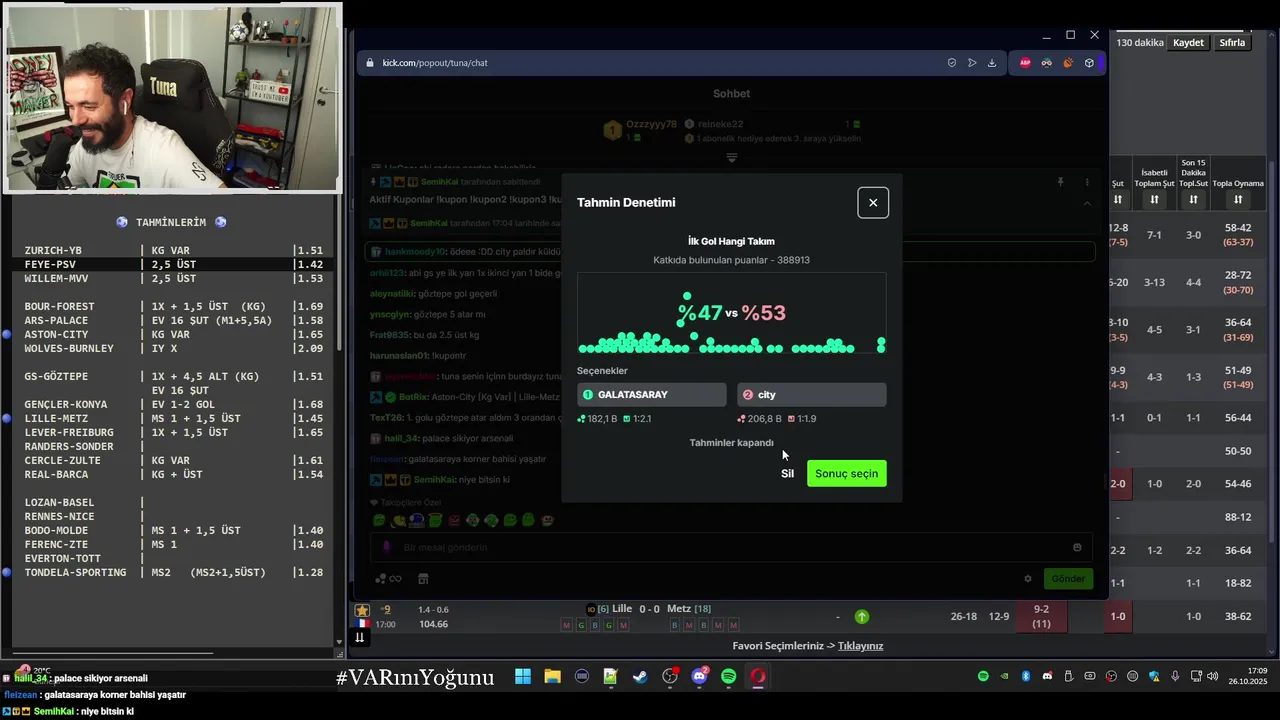
Task: Click the TONDELA-SPORTING prediction row
Action: click(x=175, y=573)
